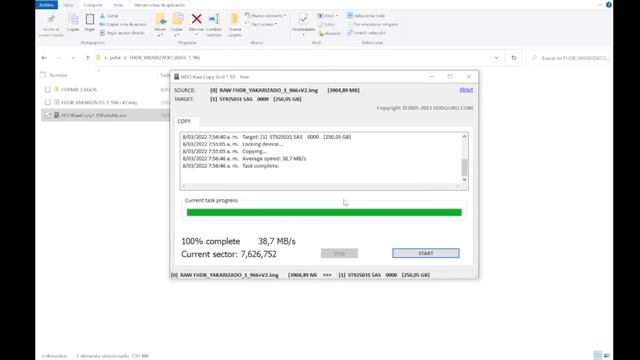Go back with Explorer's left arrow
640x360 pixels.
point(44,58)
